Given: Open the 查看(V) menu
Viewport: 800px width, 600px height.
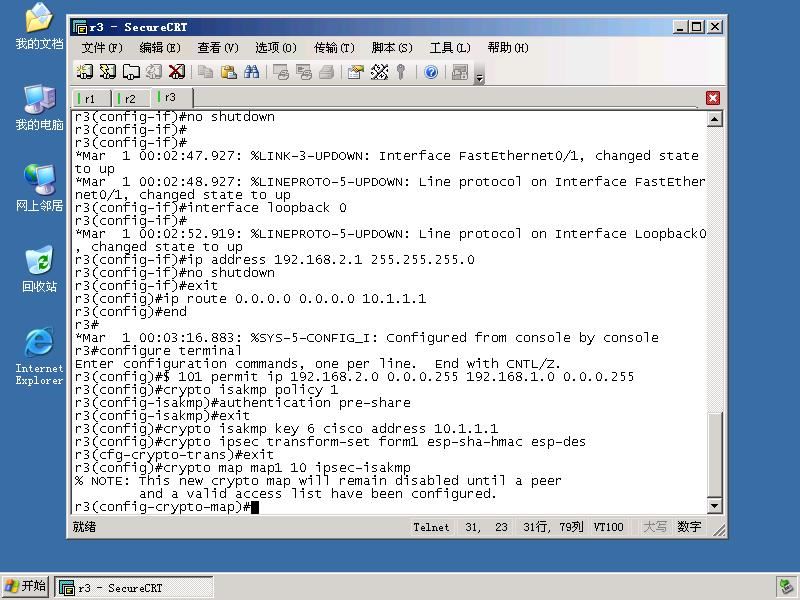Looking at the screenshot, I should 218,48.
